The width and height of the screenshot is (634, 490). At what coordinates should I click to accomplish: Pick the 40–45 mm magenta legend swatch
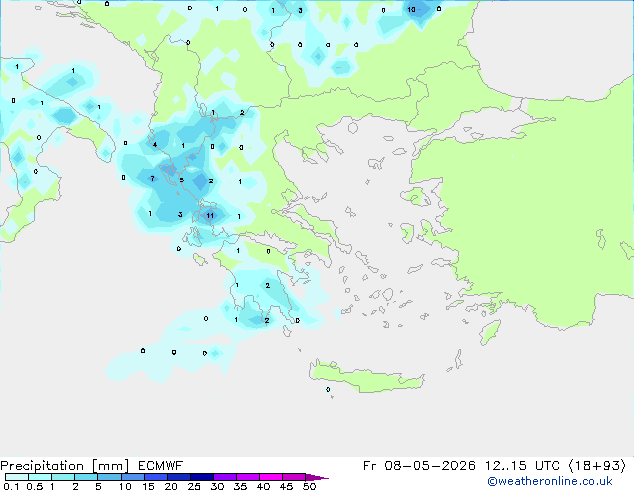(271, 477)
